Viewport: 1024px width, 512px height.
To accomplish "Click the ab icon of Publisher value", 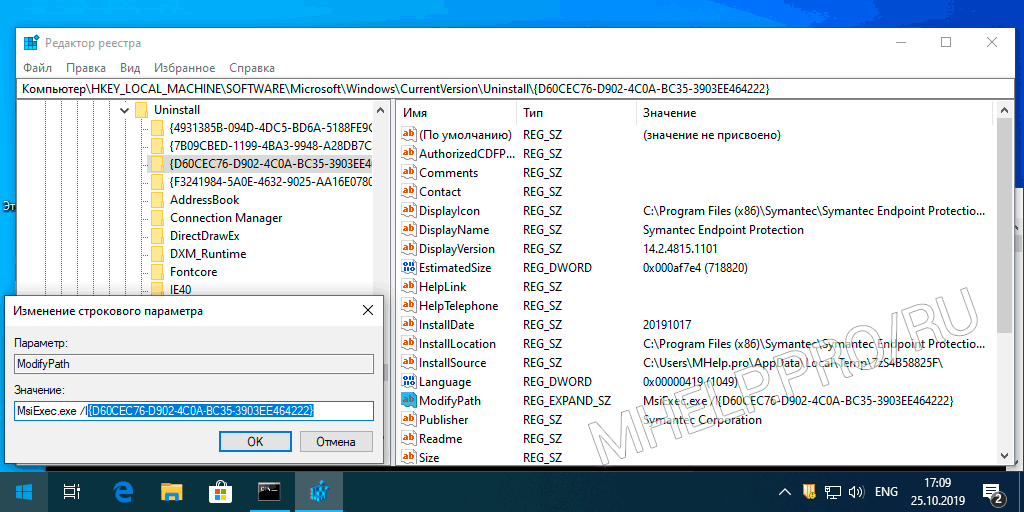I will (409, 419).
